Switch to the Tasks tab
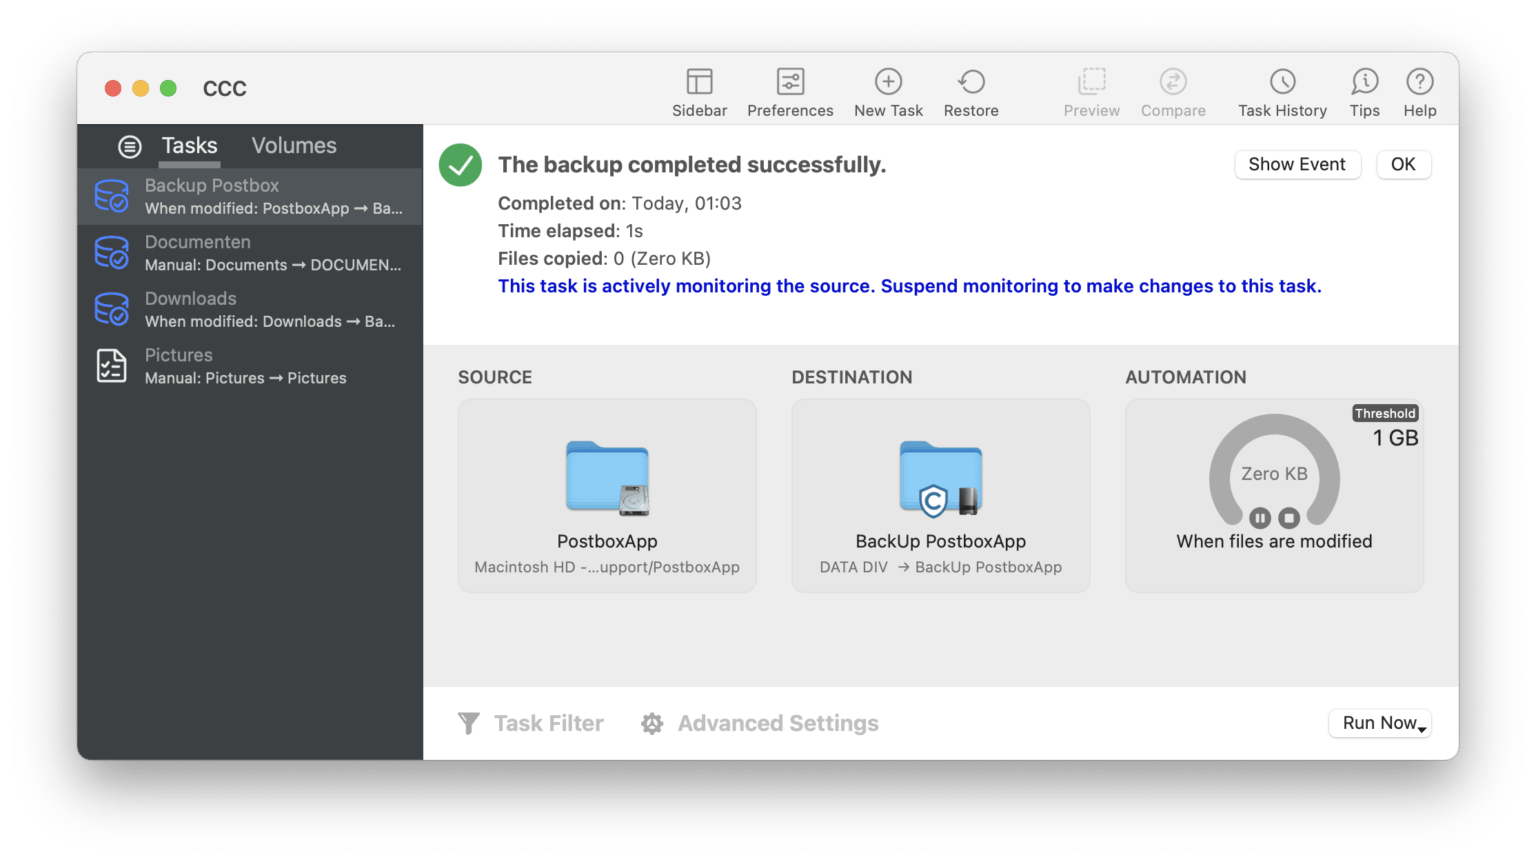This screenshot has width=1536, height=862. click(x=189, y=146)
